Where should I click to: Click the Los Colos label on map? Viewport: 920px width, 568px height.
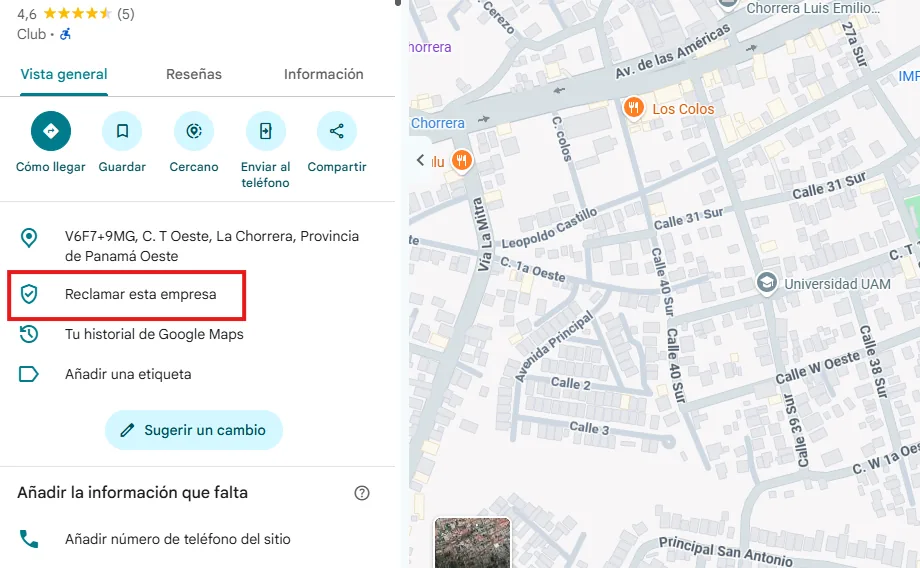tap(683, 109)
